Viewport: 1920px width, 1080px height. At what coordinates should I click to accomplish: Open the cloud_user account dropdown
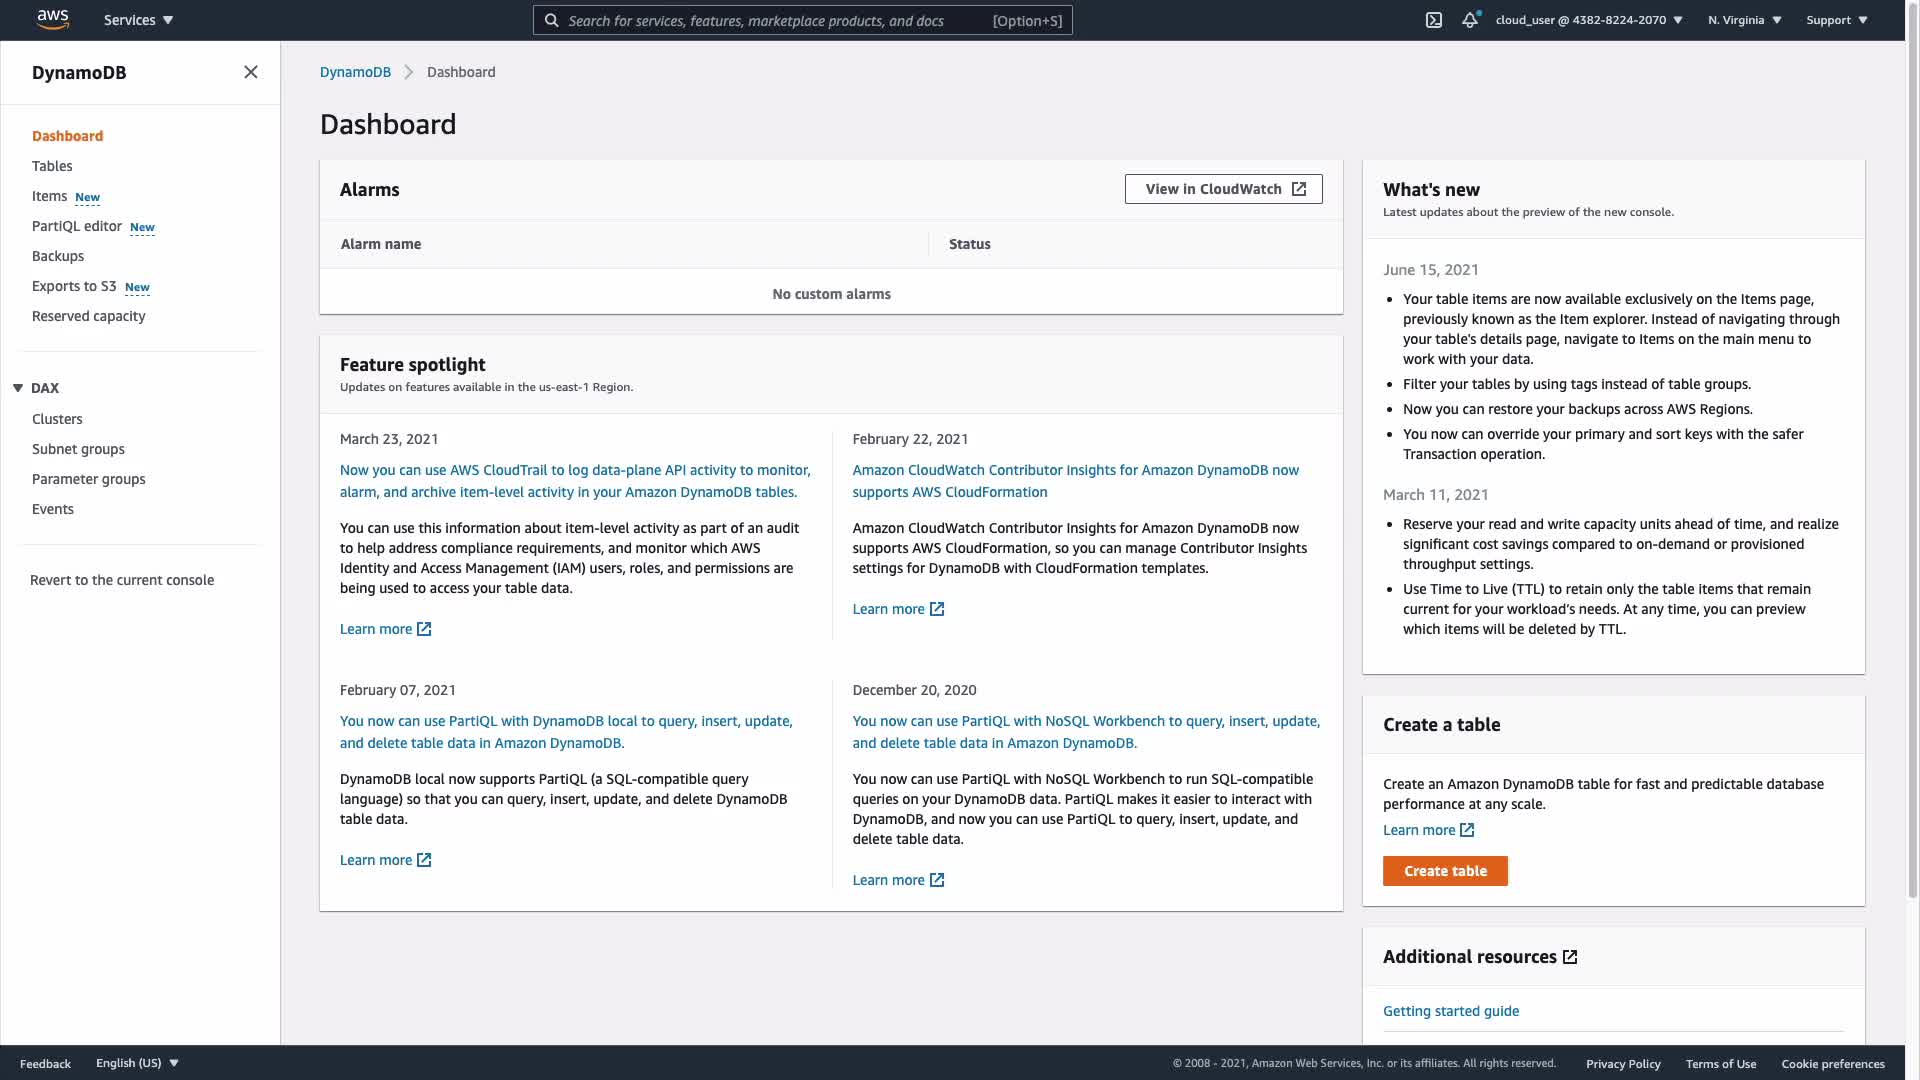[x=1588, y=20]
